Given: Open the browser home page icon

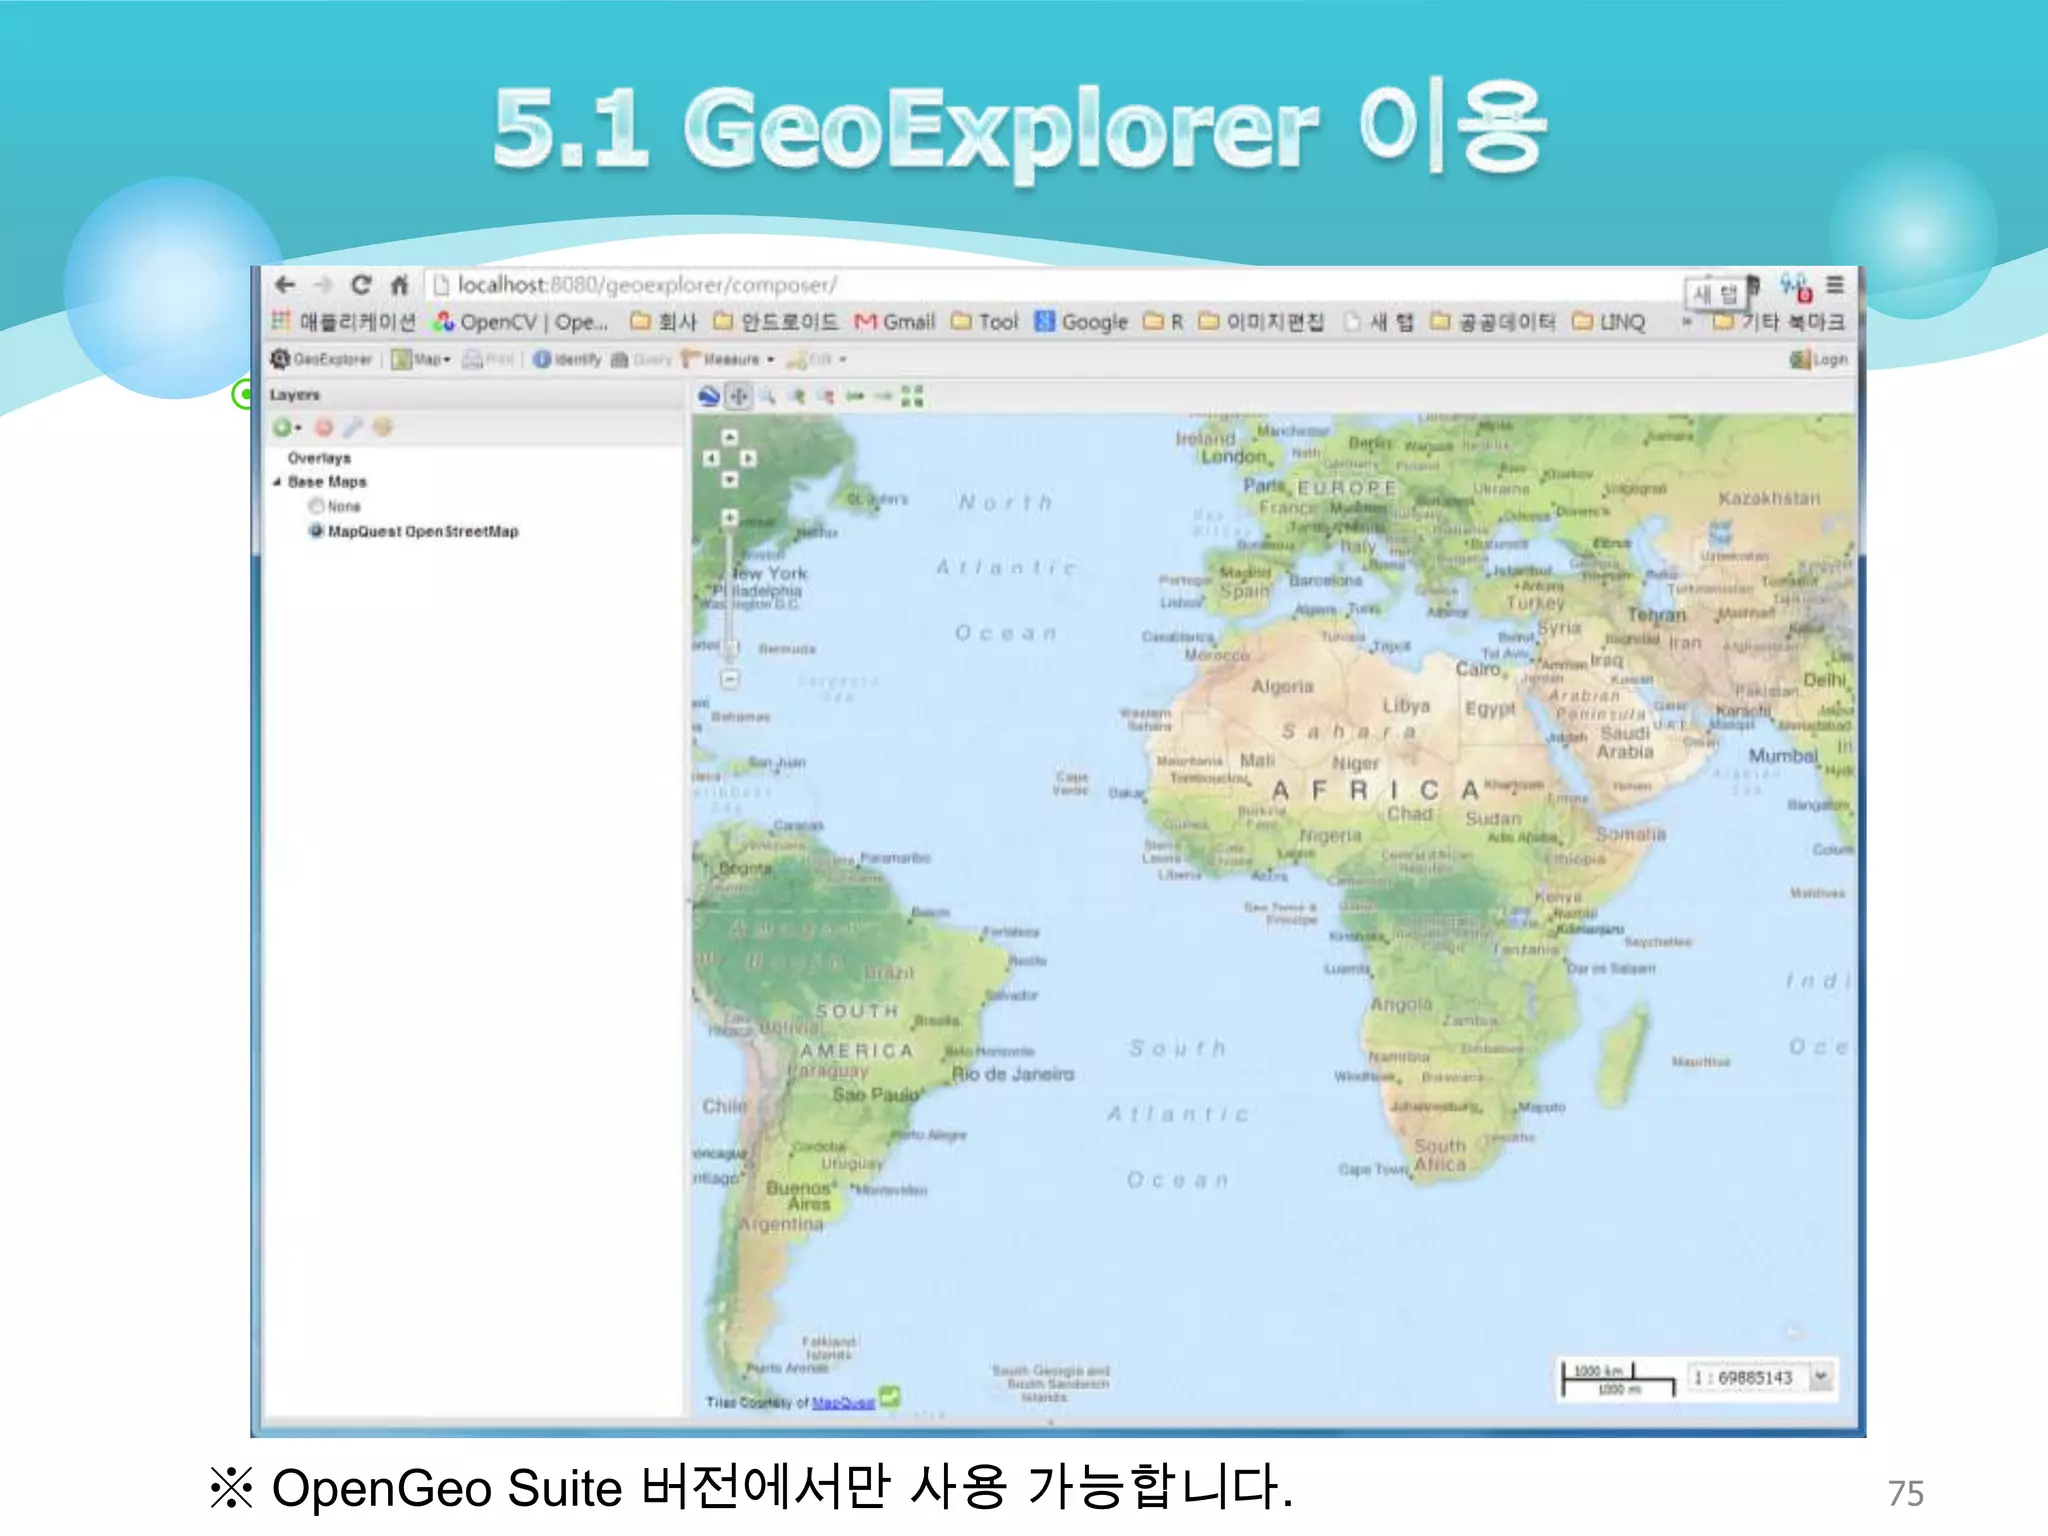Looking at the screenshot, I should point(399,285).
